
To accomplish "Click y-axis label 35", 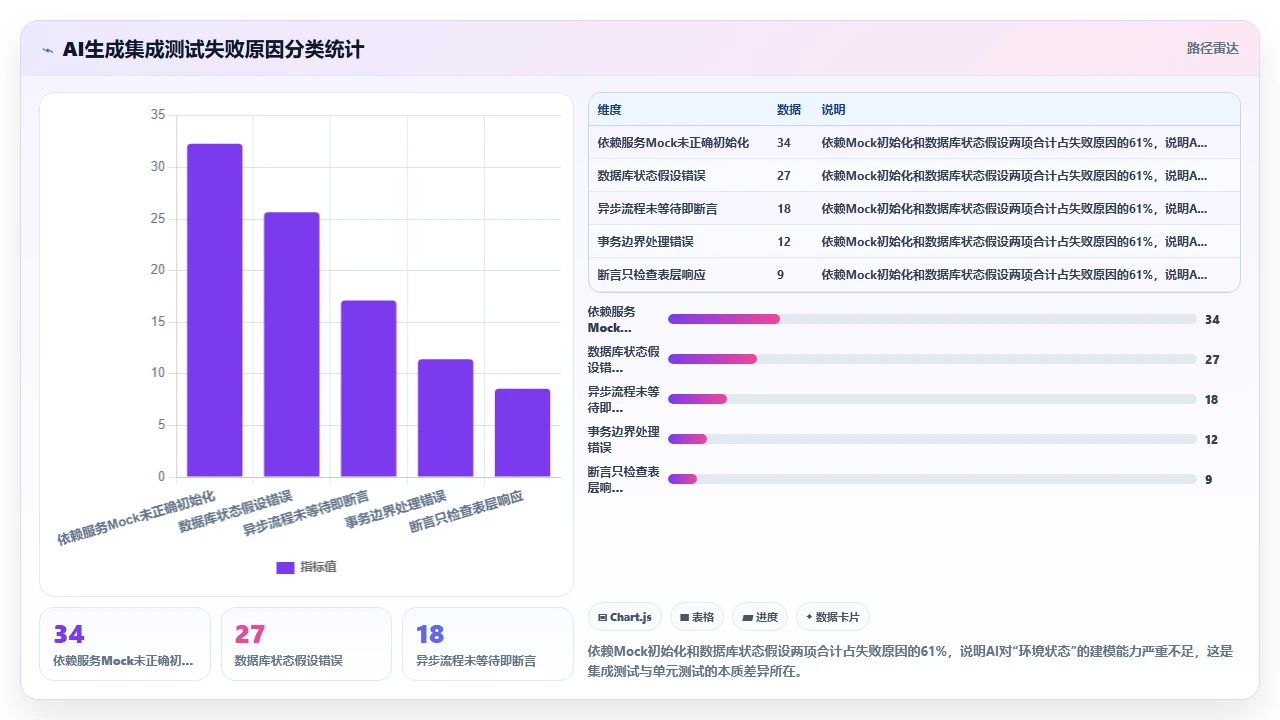I will tap(158, 115).
